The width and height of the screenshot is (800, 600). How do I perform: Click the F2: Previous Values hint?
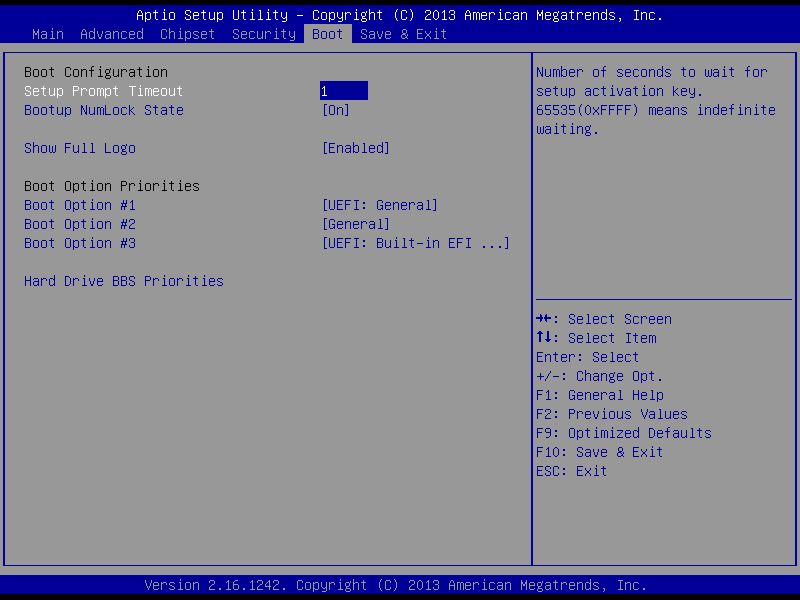pyautogui.click(x=612, y=414)
